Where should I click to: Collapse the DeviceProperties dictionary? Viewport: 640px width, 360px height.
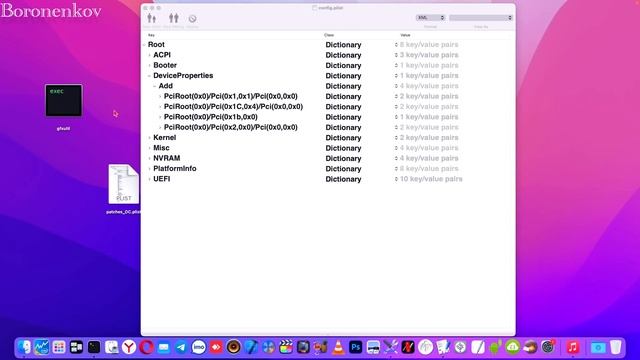point(149,76)
